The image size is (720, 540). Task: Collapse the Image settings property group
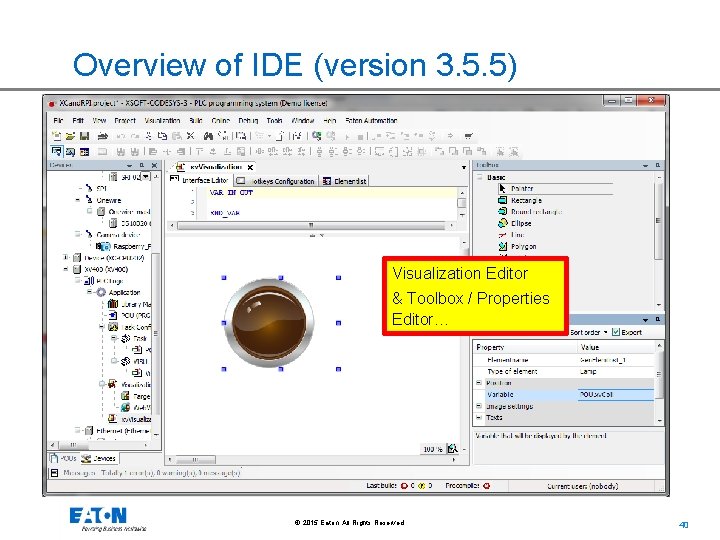point(478,406)
